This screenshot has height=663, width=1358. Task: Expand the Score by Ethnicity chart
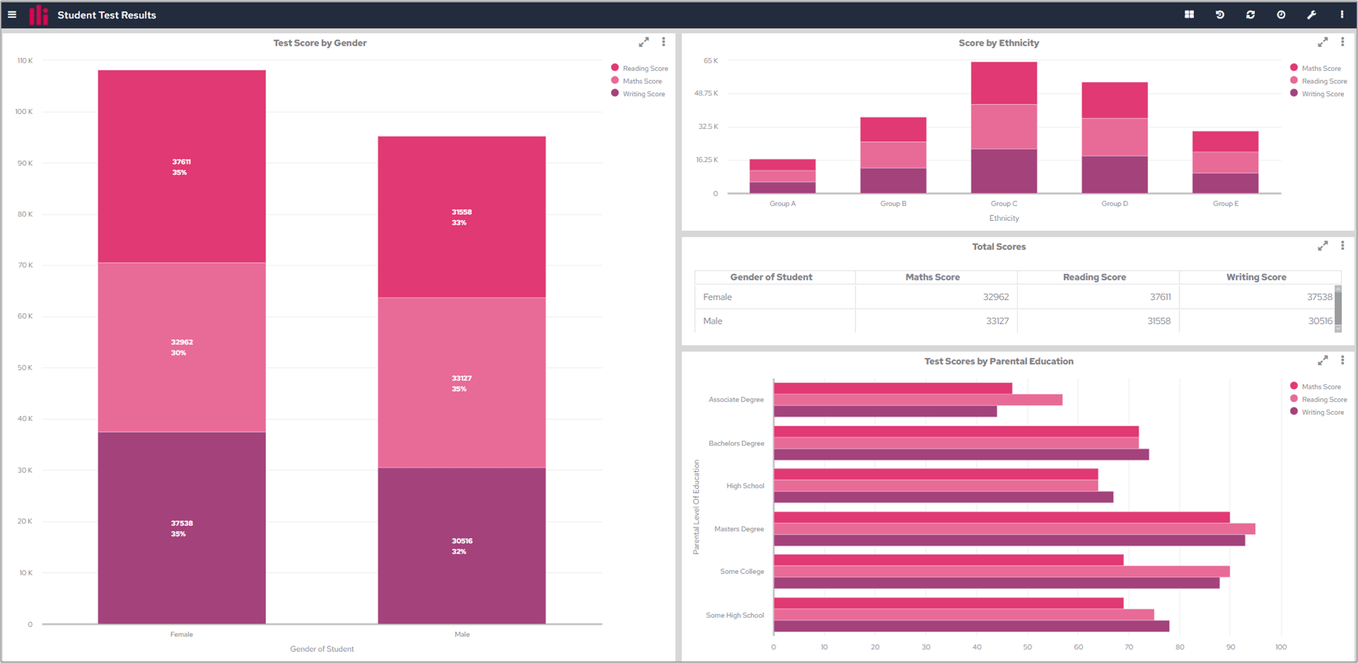[1323, 42]
